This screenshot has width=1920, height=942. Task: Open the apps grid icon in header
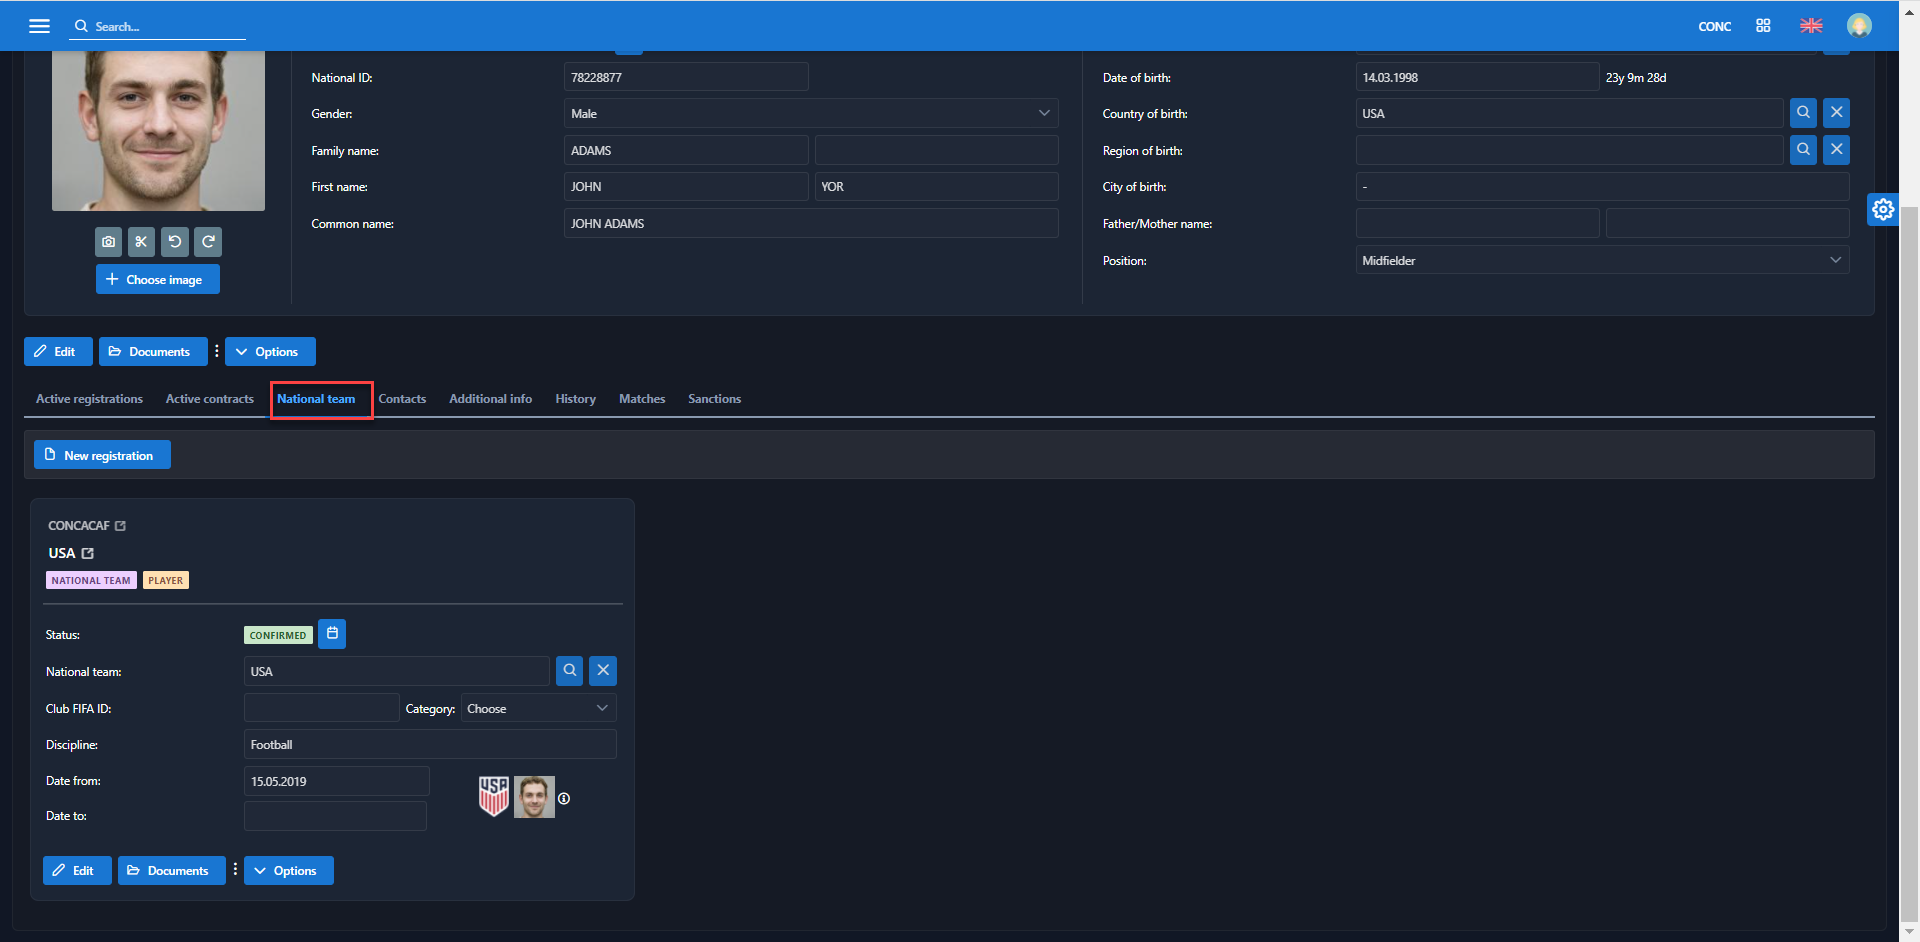tap(1763, 26)
